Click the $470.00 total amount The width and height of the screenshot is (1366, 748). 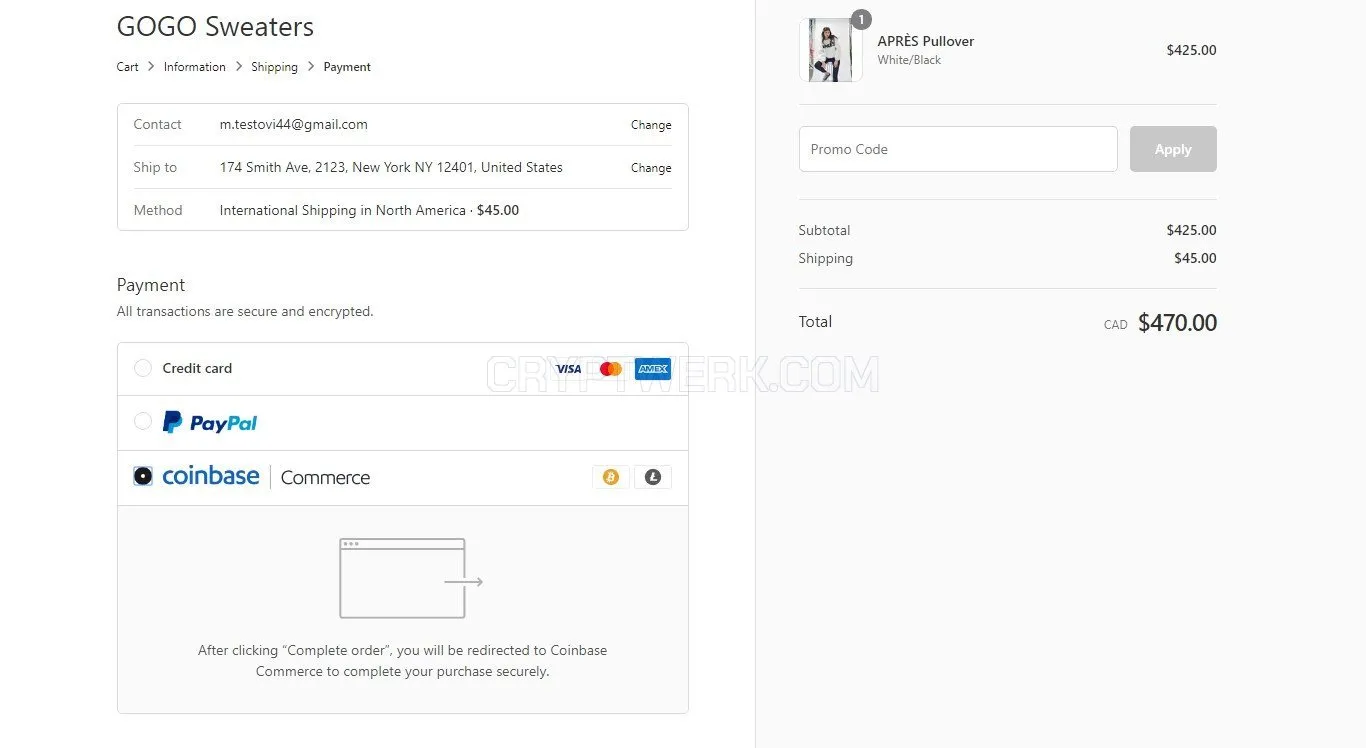1177,323
